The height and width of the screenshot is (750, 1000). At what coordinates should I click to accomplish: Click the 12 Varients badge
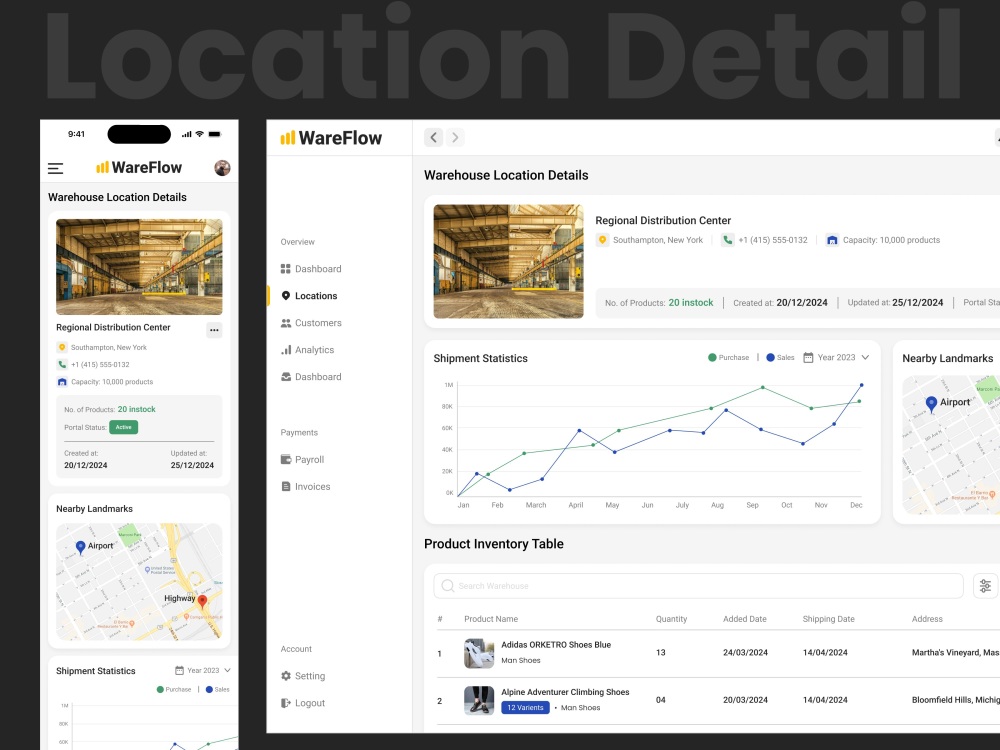(526, 708)
